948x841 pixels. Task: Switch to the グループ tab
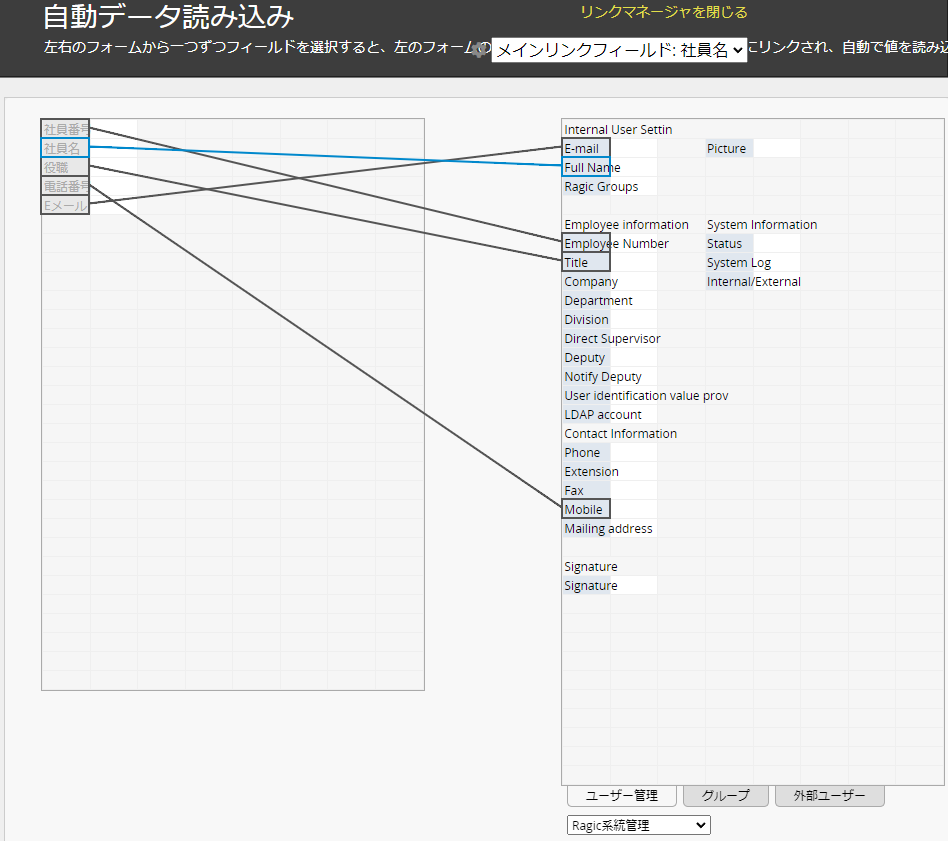click(x=725, y=796)
